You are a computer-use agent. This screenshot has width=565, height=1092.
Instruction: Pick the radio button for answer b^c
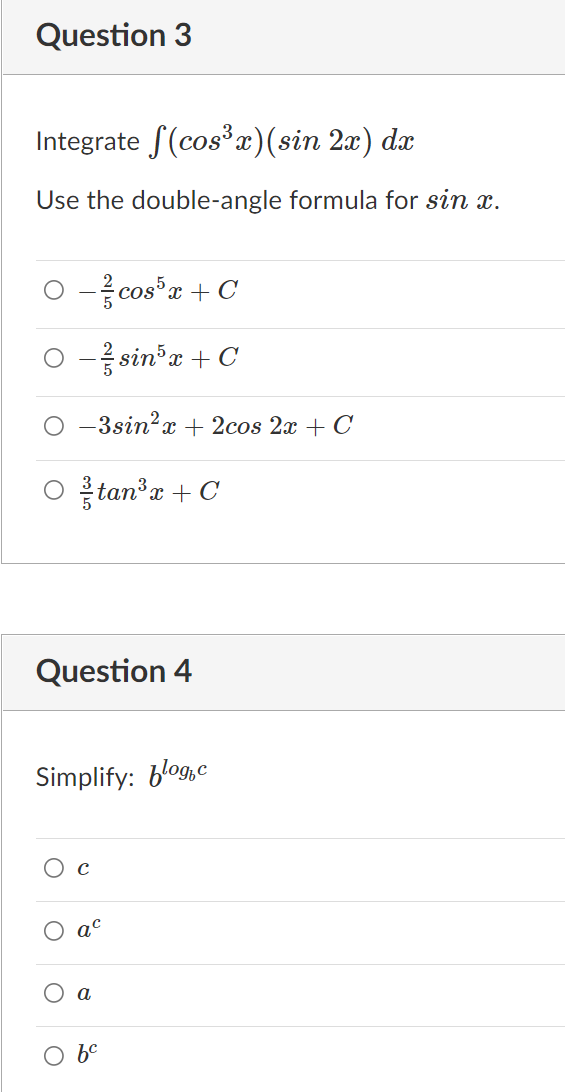(54, 1056)
